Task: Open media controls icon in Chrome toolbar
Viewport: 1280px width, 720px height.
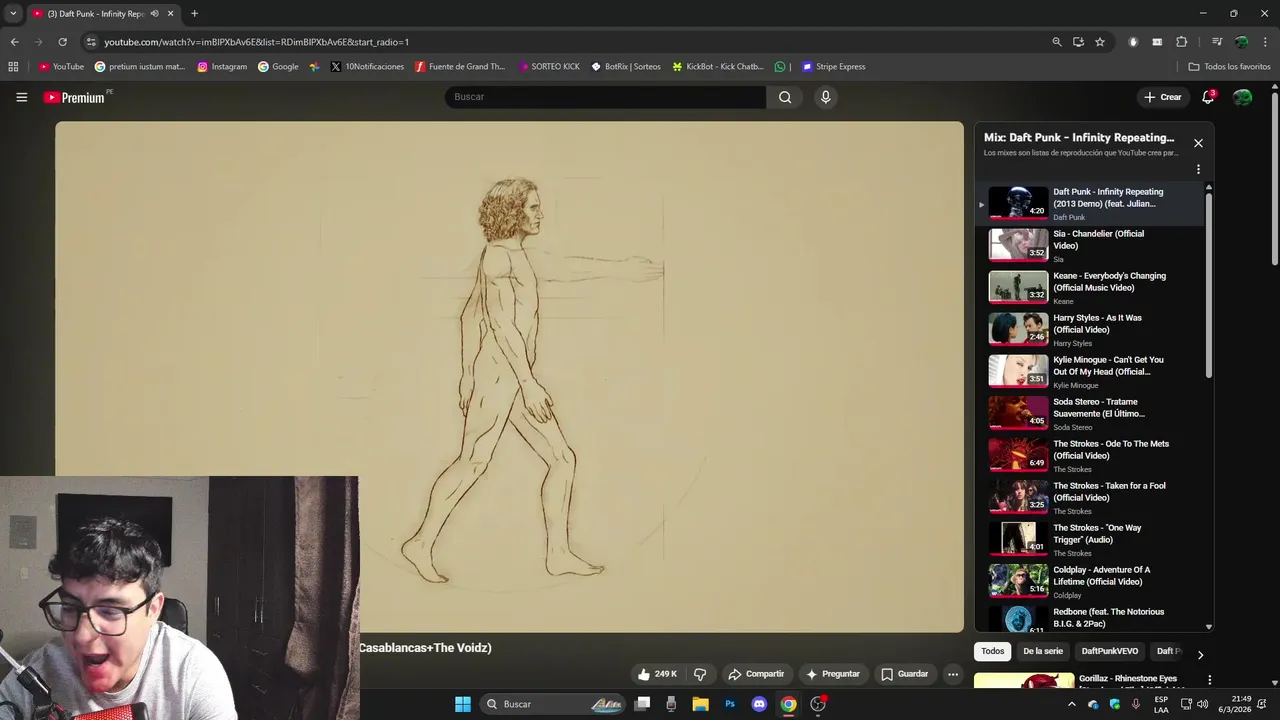Action: tap(1217, 42)
